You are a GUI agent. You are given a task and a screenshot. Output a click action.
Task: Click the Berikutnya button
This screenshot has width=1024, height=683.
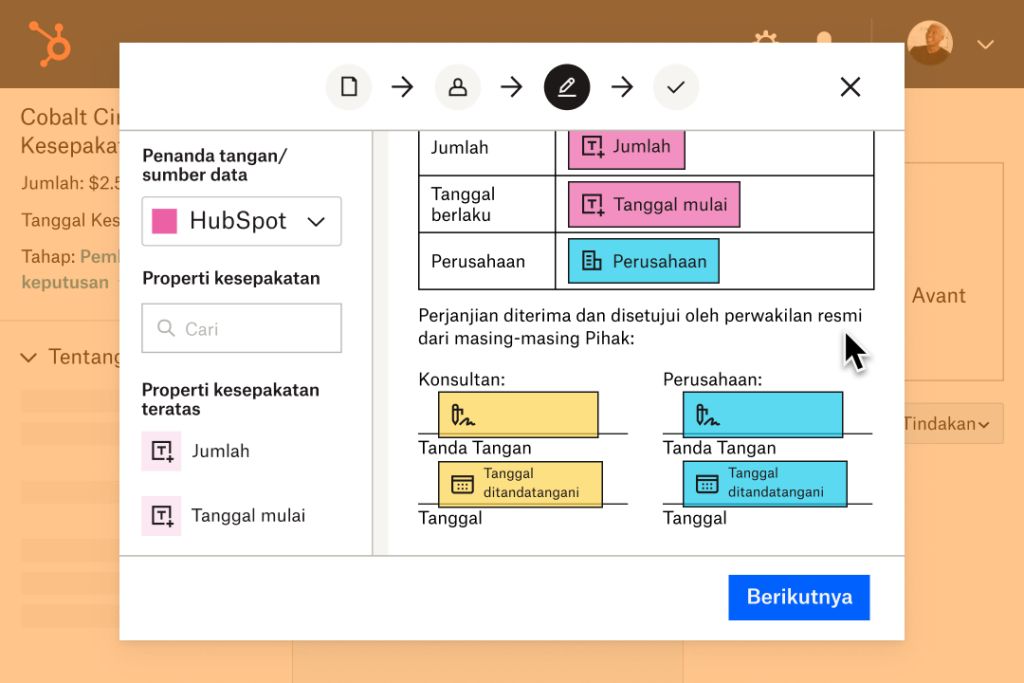(x=799, y=597)
